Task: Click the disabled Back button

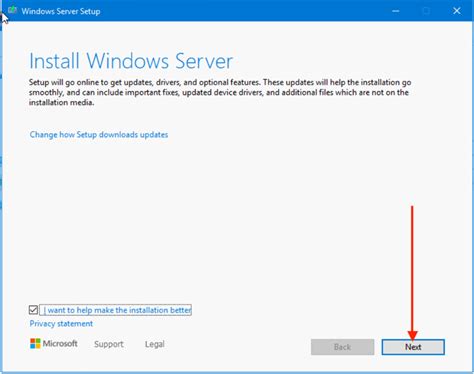Action: (342, 347)
